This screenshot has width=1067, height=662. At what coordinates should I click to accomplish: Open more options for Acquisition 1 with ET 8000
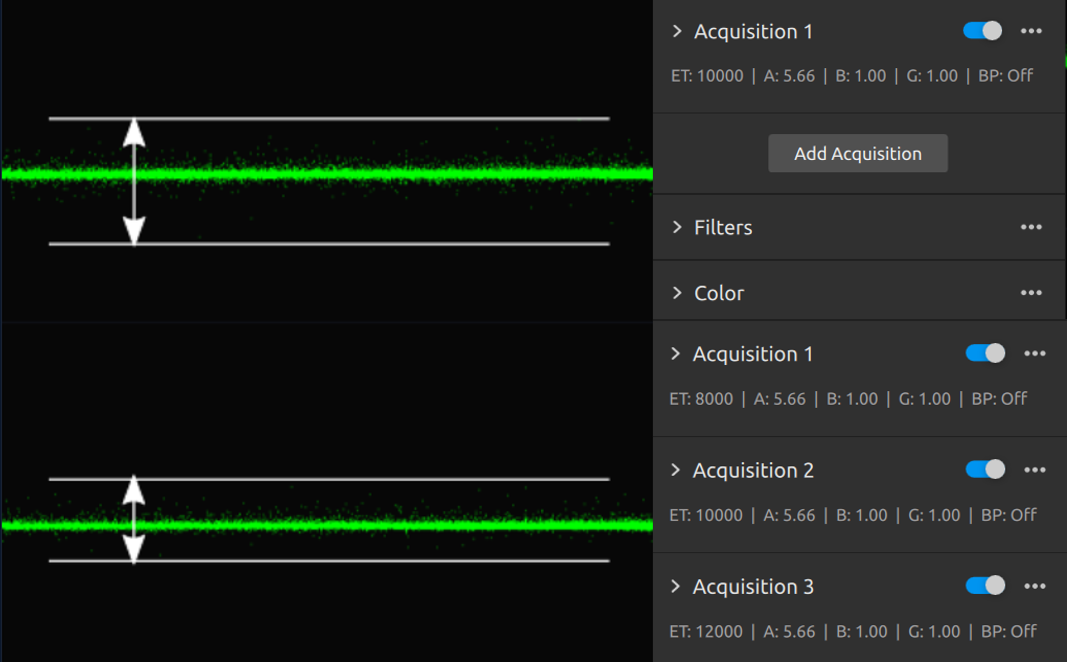(x=1034, y=353)
